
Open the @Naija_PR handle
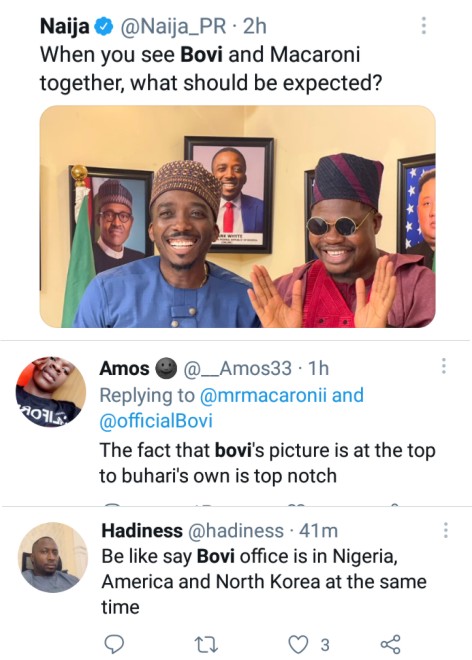pyautogui.click(x=173, y=27)
